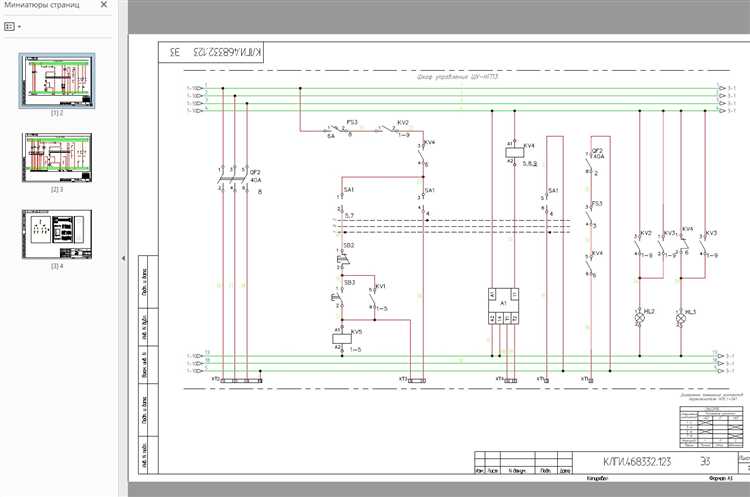The height and width of the screenshot is (497, 750).
Task: Close the Миниатюры страниц panel
Action: (x=104, y=5)
